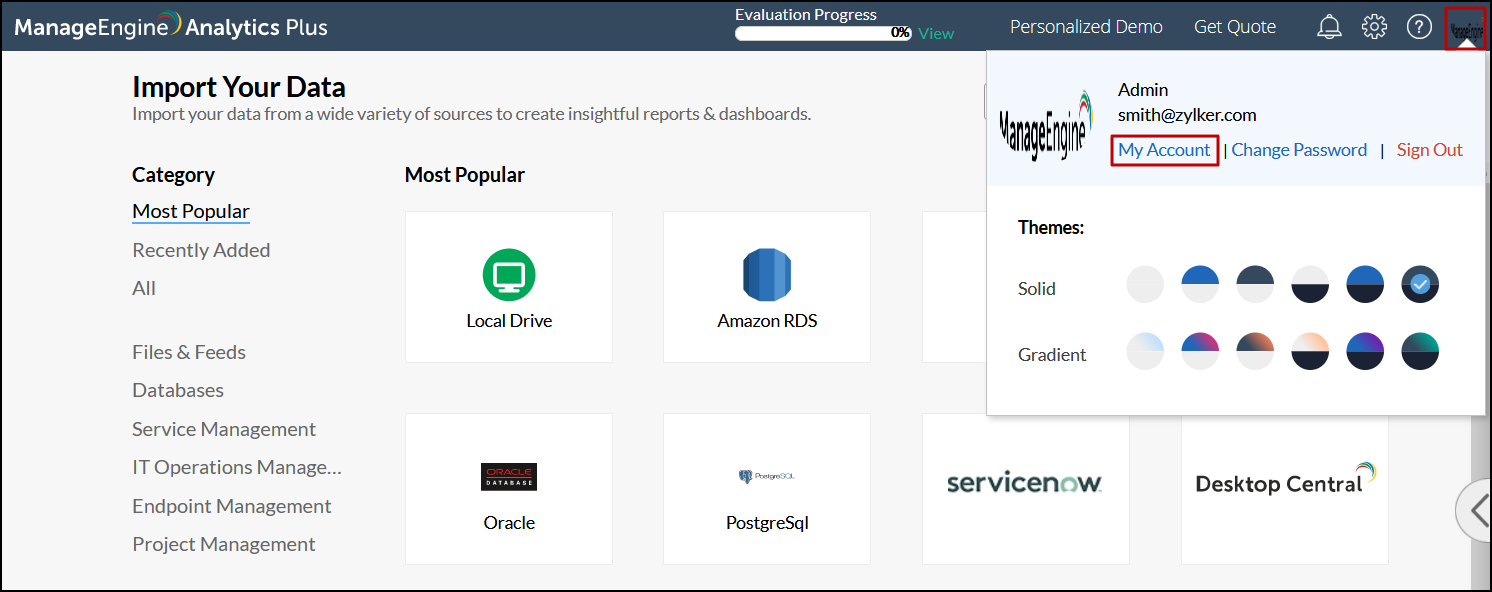This screenshot has width=1492, height=592.
Task: Choose gradient theme with blue-purple top, dark bottom
Action: tap(1365, 351)
